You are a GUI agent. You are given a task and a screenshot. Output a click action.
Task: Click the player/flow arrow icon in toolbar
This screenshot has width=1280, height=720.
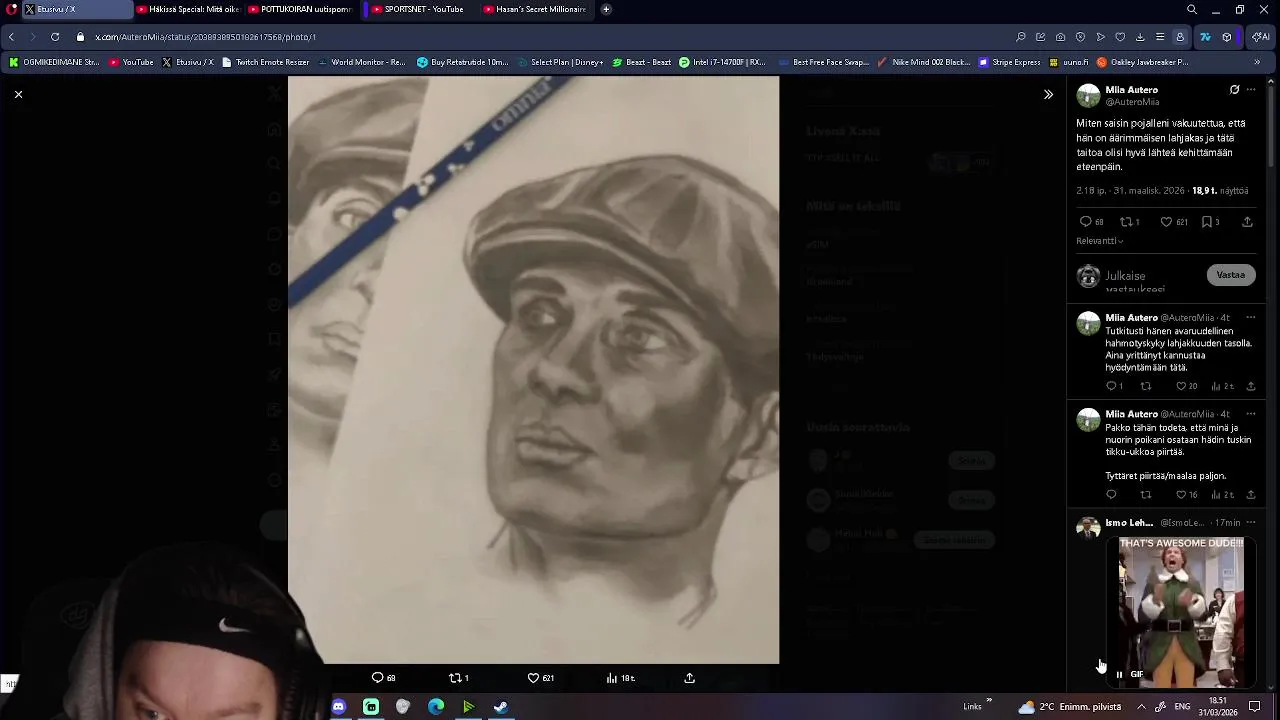tap(1100, 37)
